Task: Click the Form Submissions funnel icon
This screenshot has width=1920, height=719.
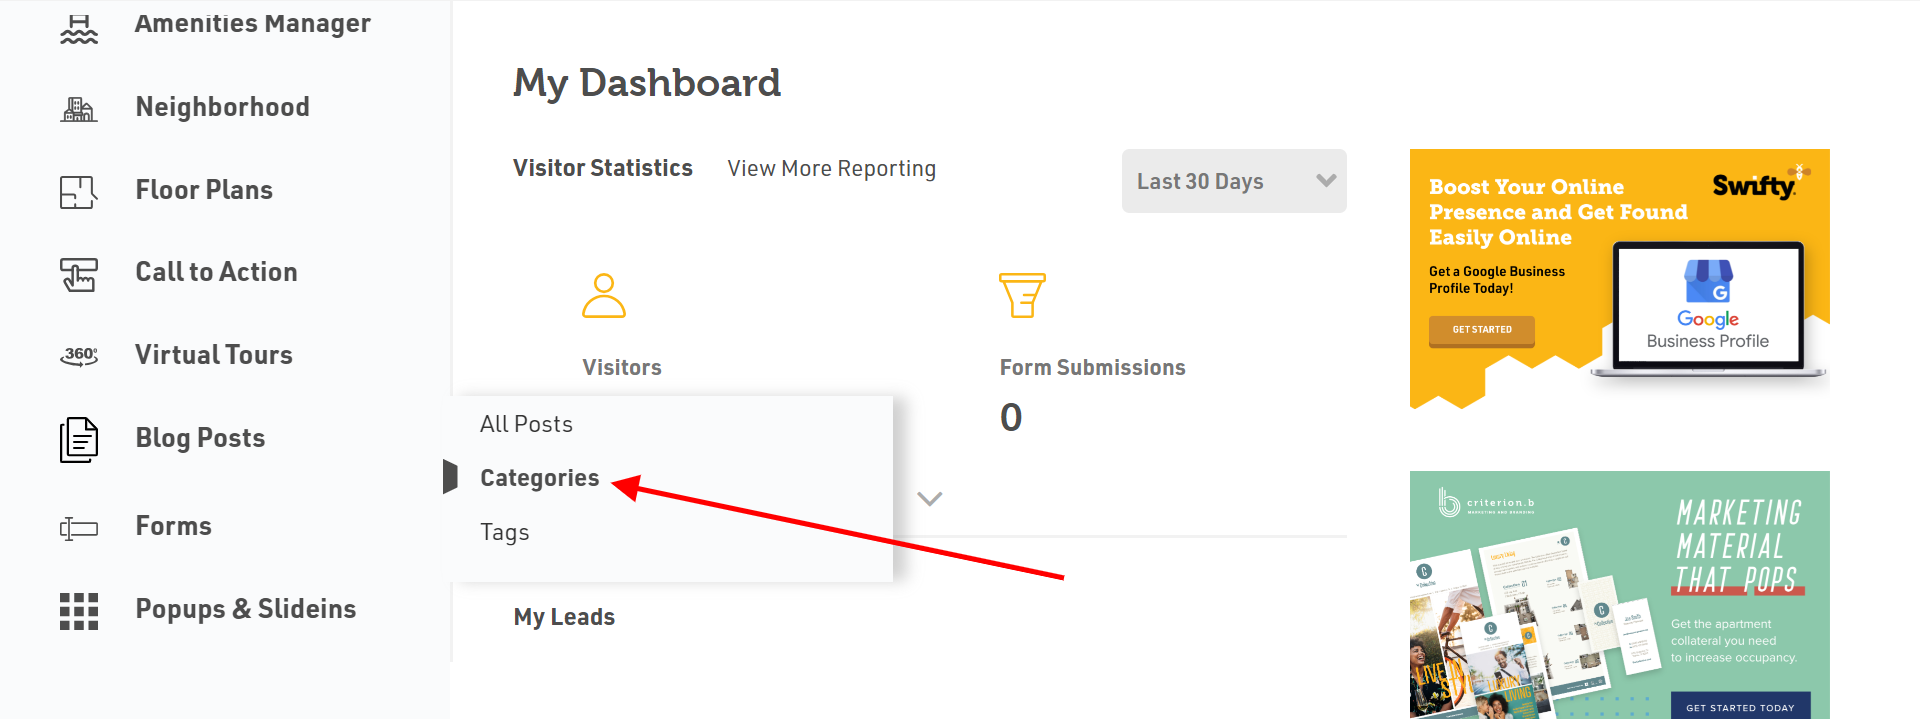Action: pyautogui.click(x=1022, y=295)
